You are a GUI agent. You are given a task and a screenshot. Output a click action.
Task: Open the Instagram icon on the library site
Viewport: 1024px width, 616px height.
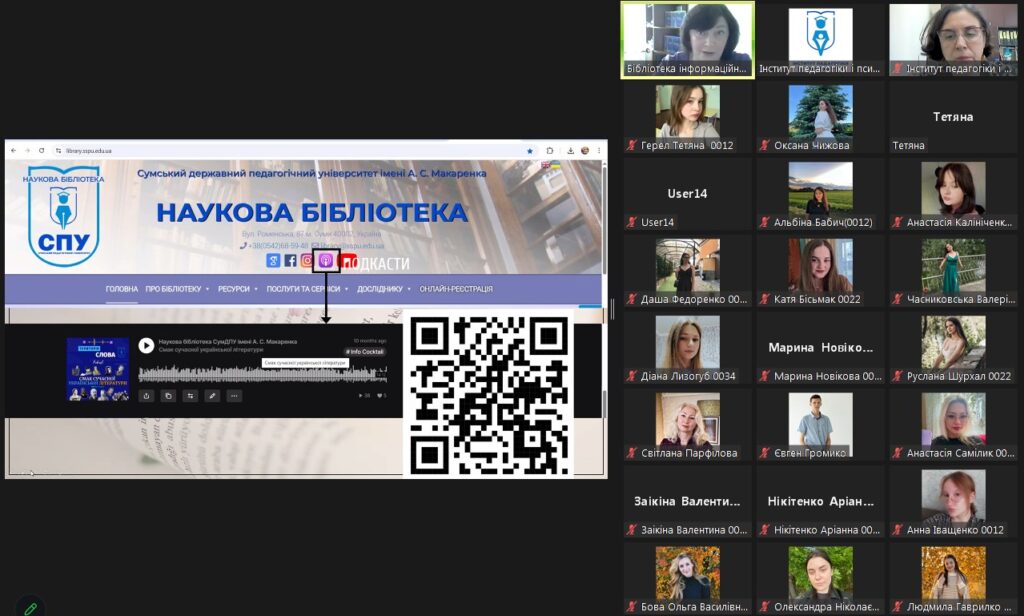tap(307, 261)
